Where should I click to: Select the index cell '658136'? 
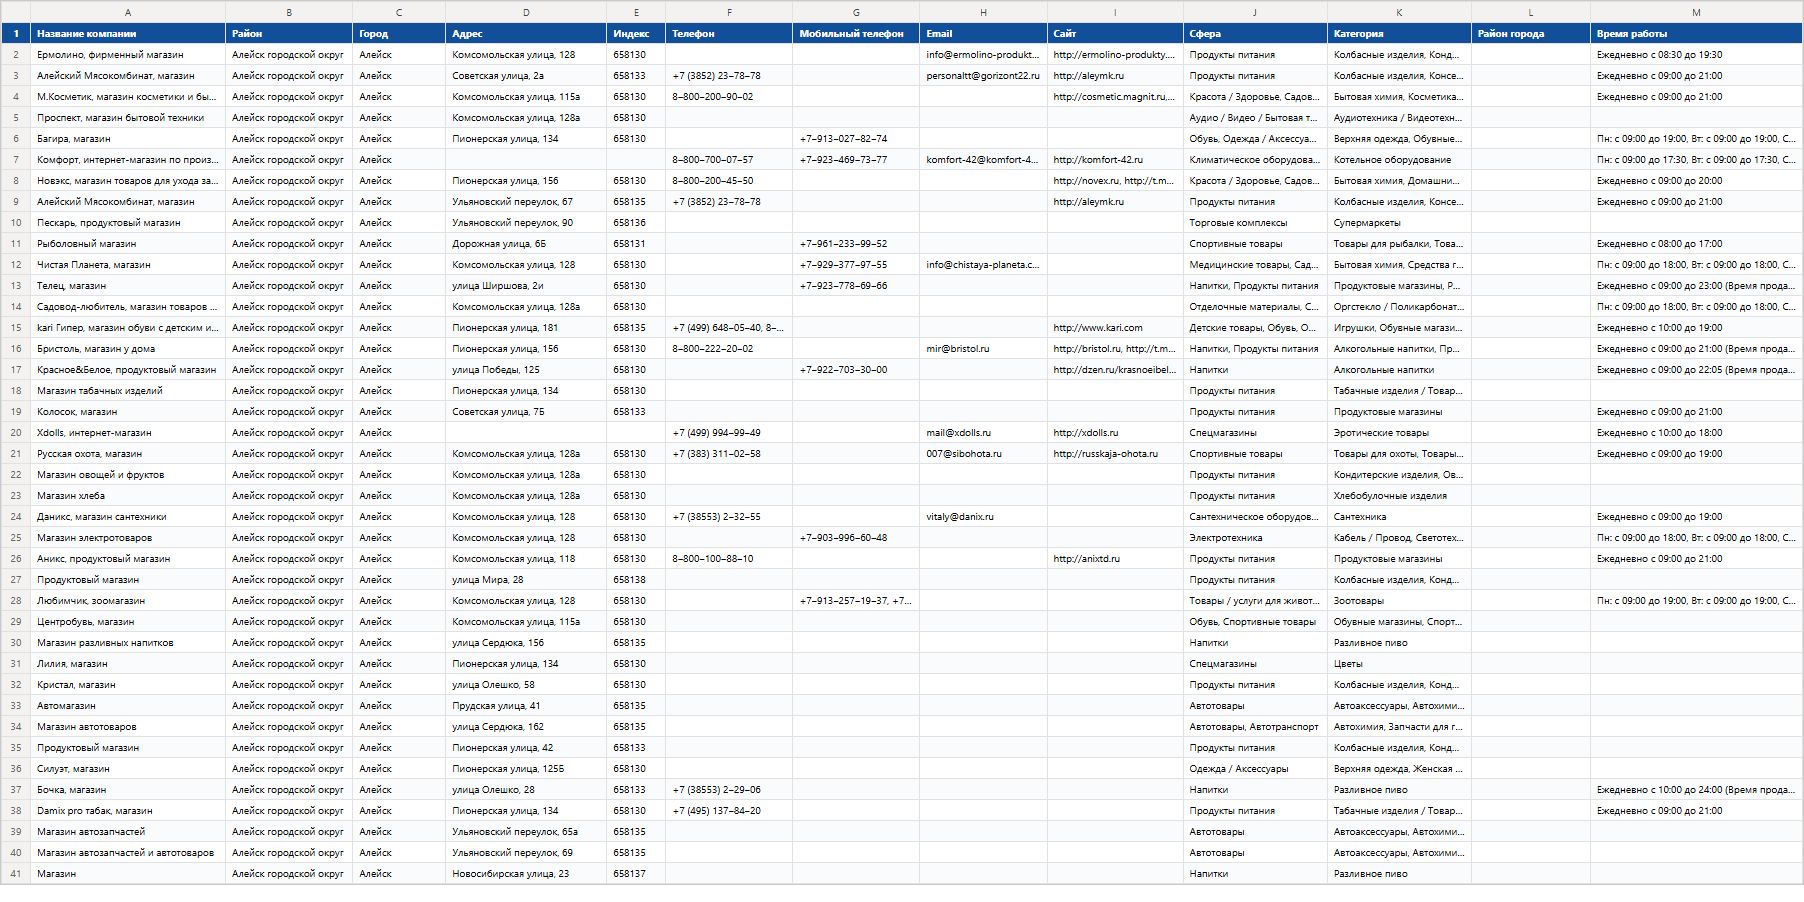click(636, 223)
